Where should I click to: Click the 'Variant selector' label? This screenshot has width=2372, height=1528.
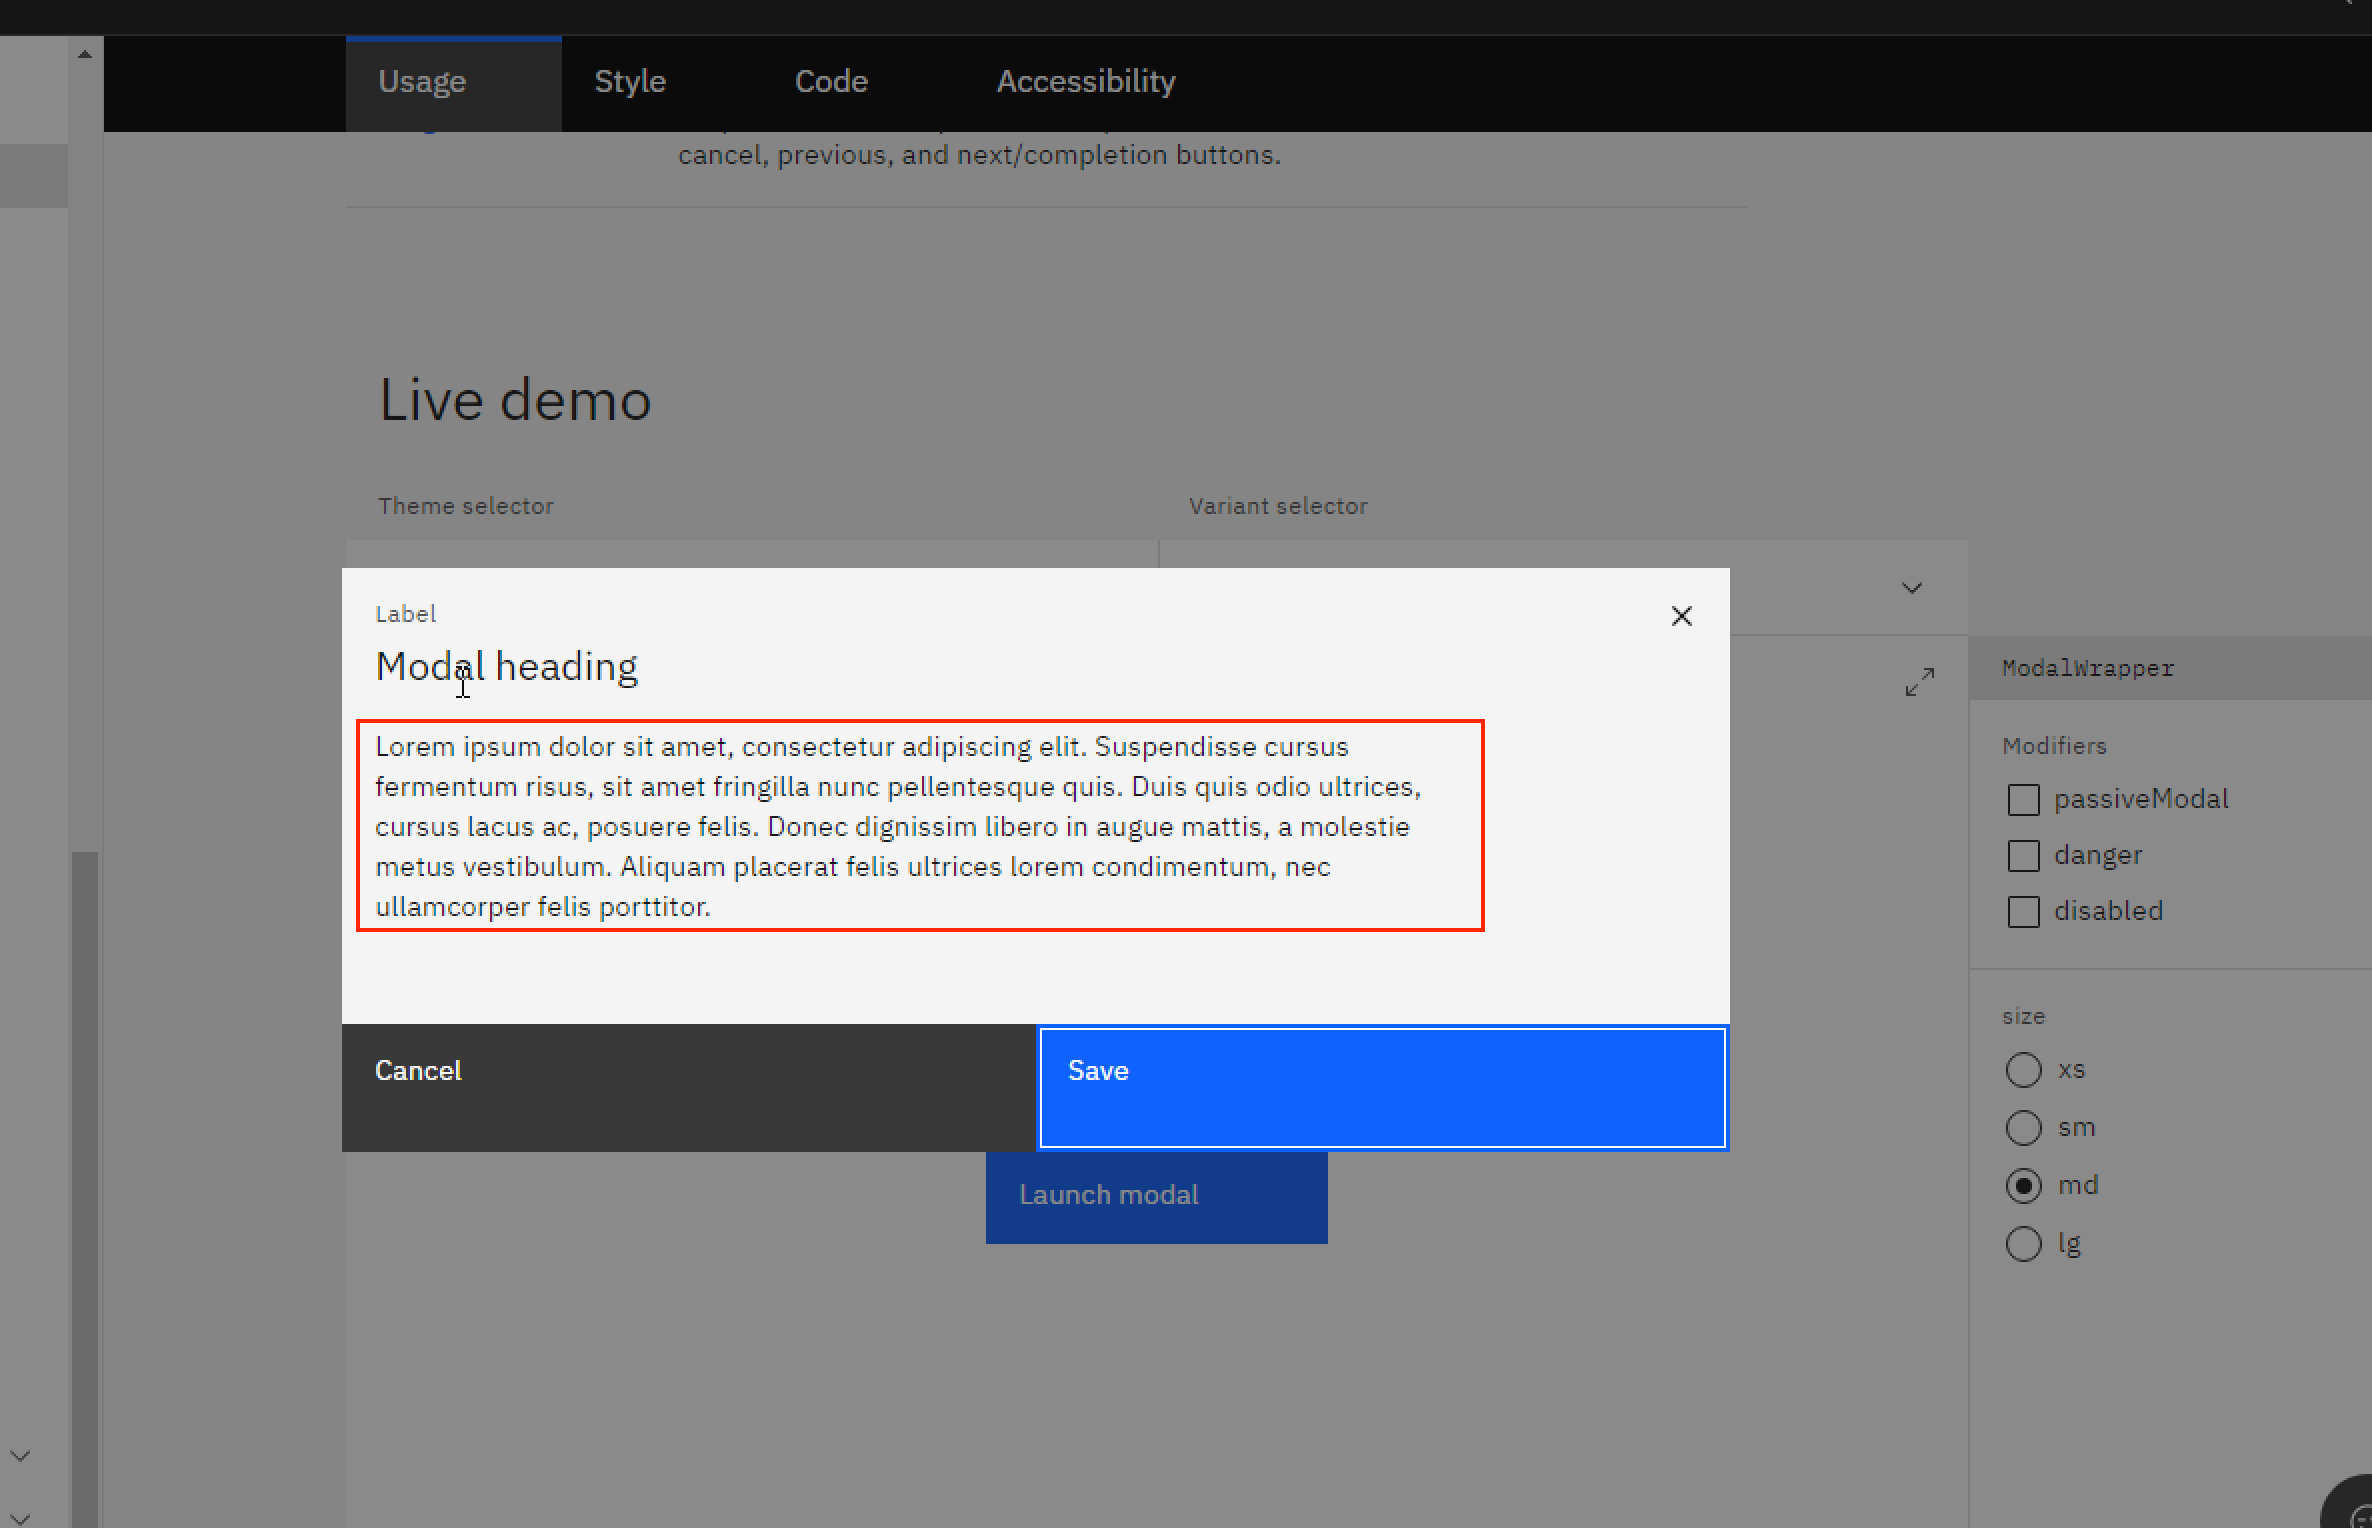pos(1278,506)
